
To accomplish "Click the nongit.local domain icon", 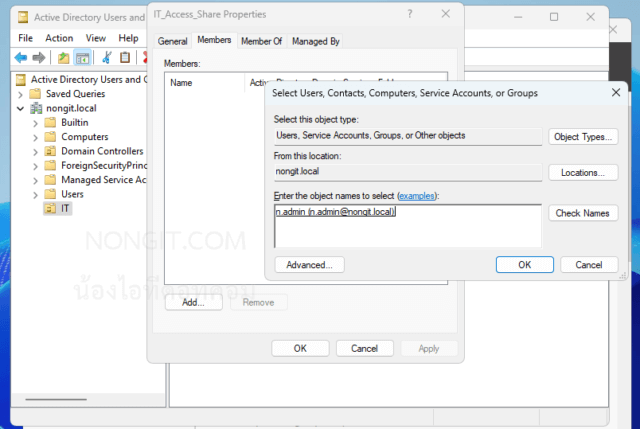I will pos(36,108).
